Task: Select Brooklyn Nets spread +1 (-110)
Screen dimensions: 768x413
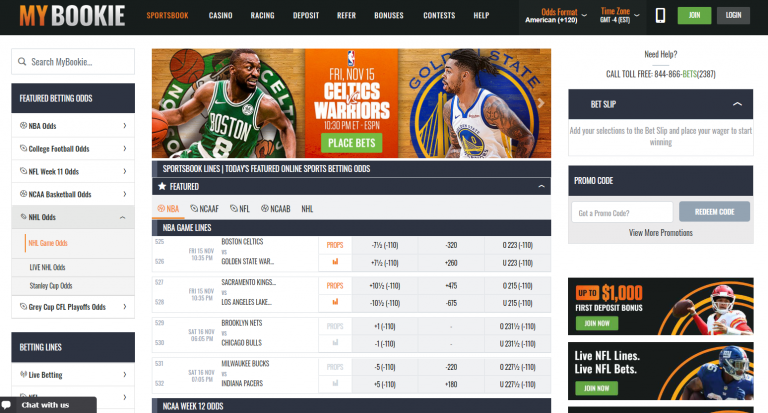Action: click(x=385, y=326)
